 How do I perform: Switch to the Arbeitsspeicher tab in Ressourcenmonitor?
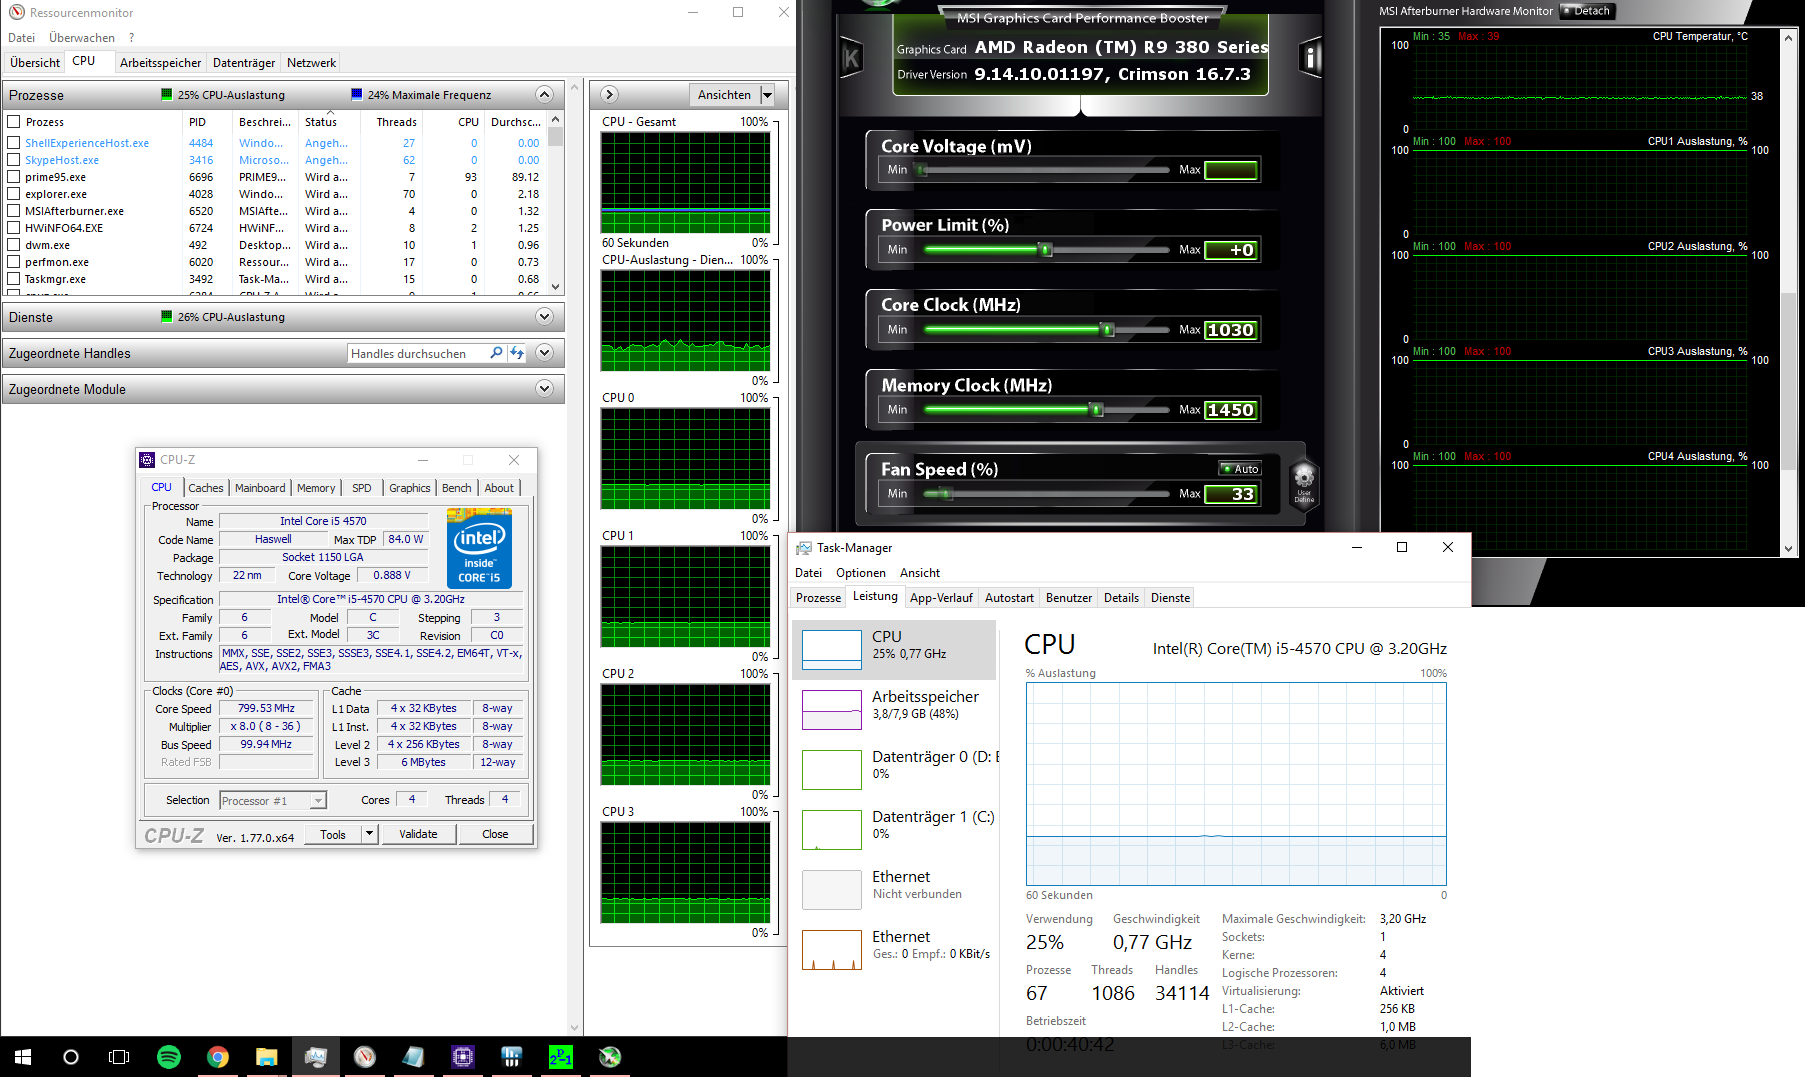(160, 63)
